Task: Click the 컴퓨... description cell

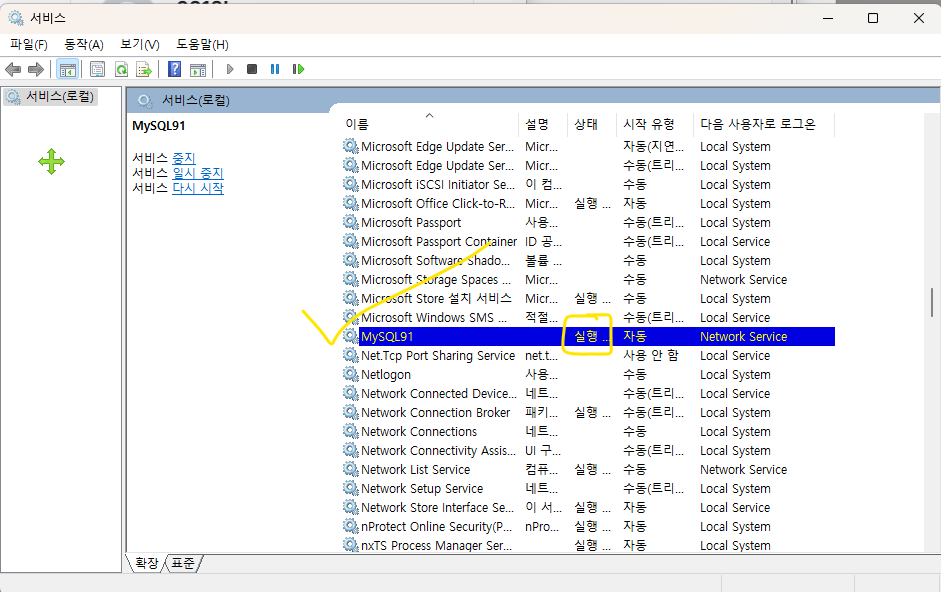Action: [541, 469]
